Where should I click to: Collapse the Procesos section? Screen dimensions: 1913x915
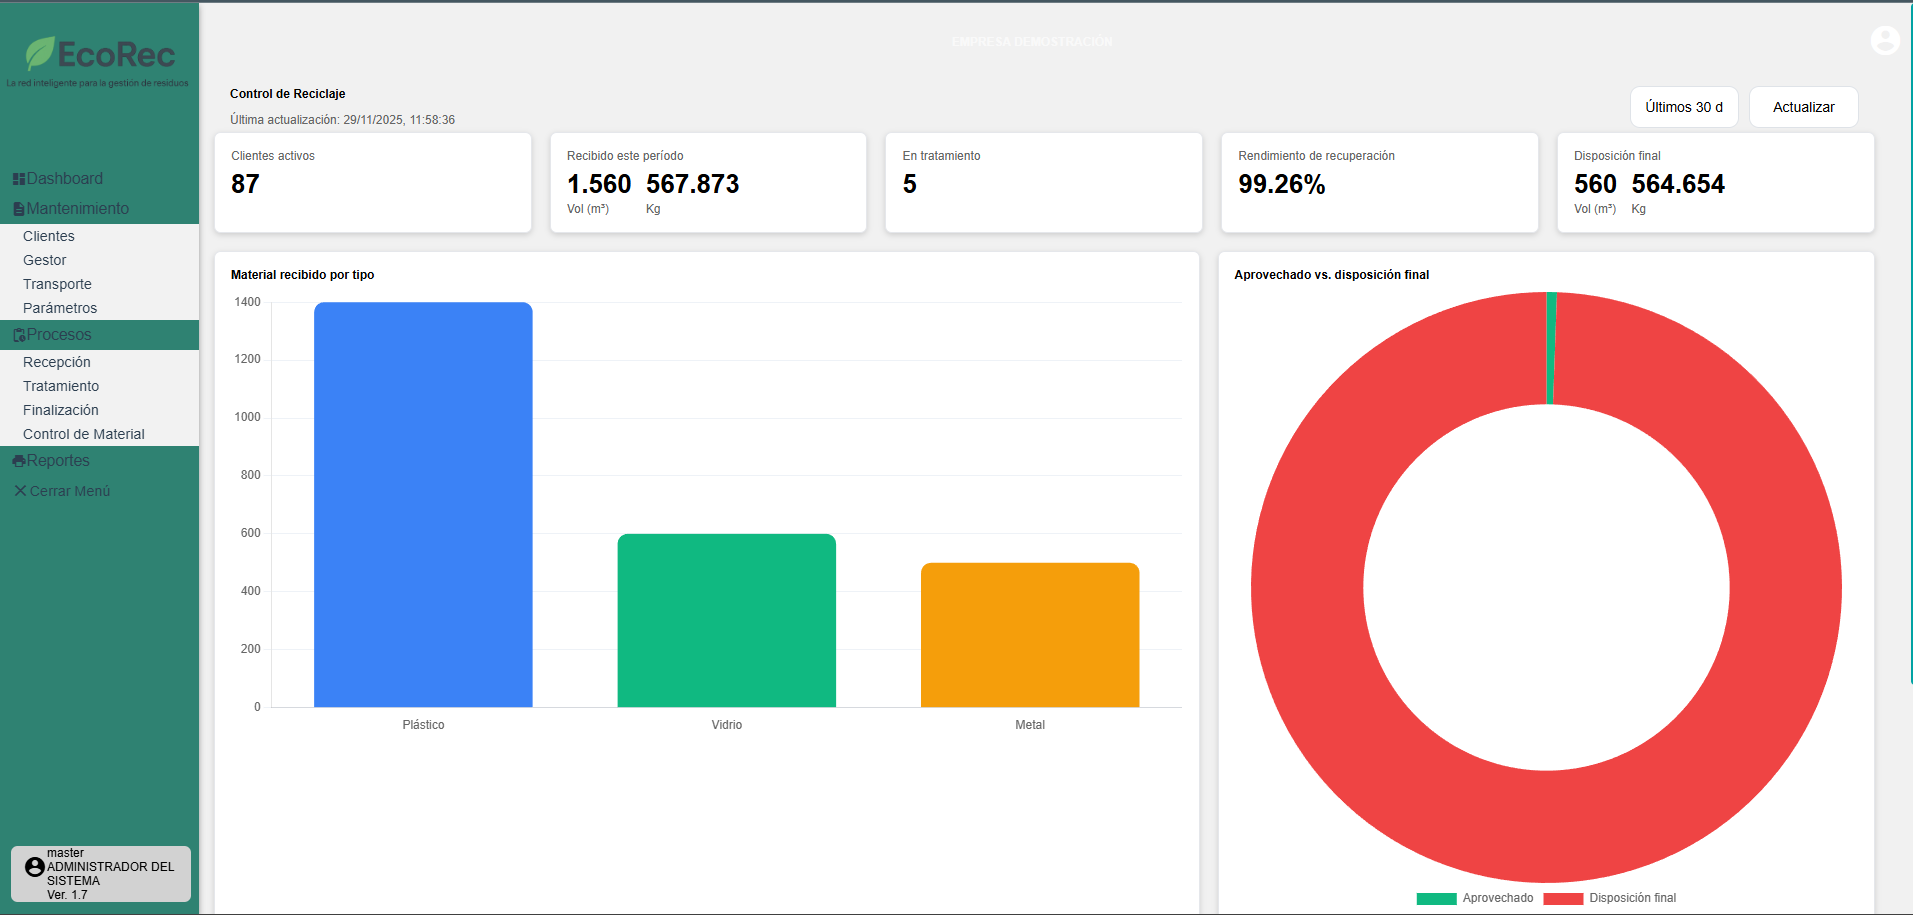click(x=60, y=334)
